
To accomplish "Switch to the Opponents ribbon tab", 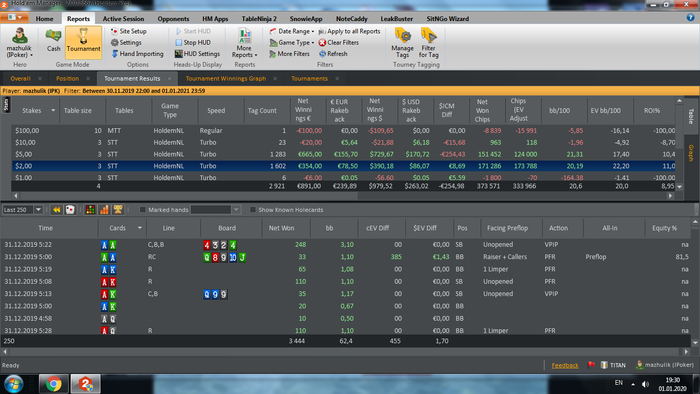I will pos(173,19).
